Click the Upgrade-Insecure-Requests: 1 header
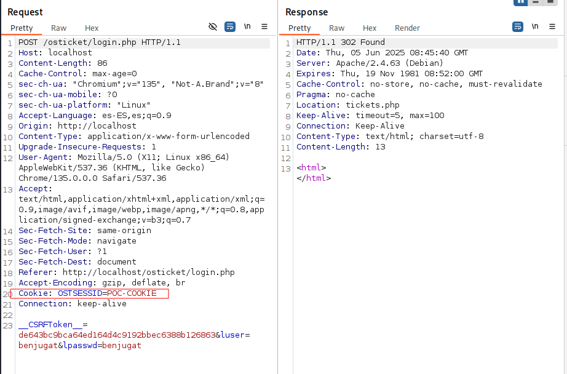Viewport: 567px width, 374px height. pos(87,147)
